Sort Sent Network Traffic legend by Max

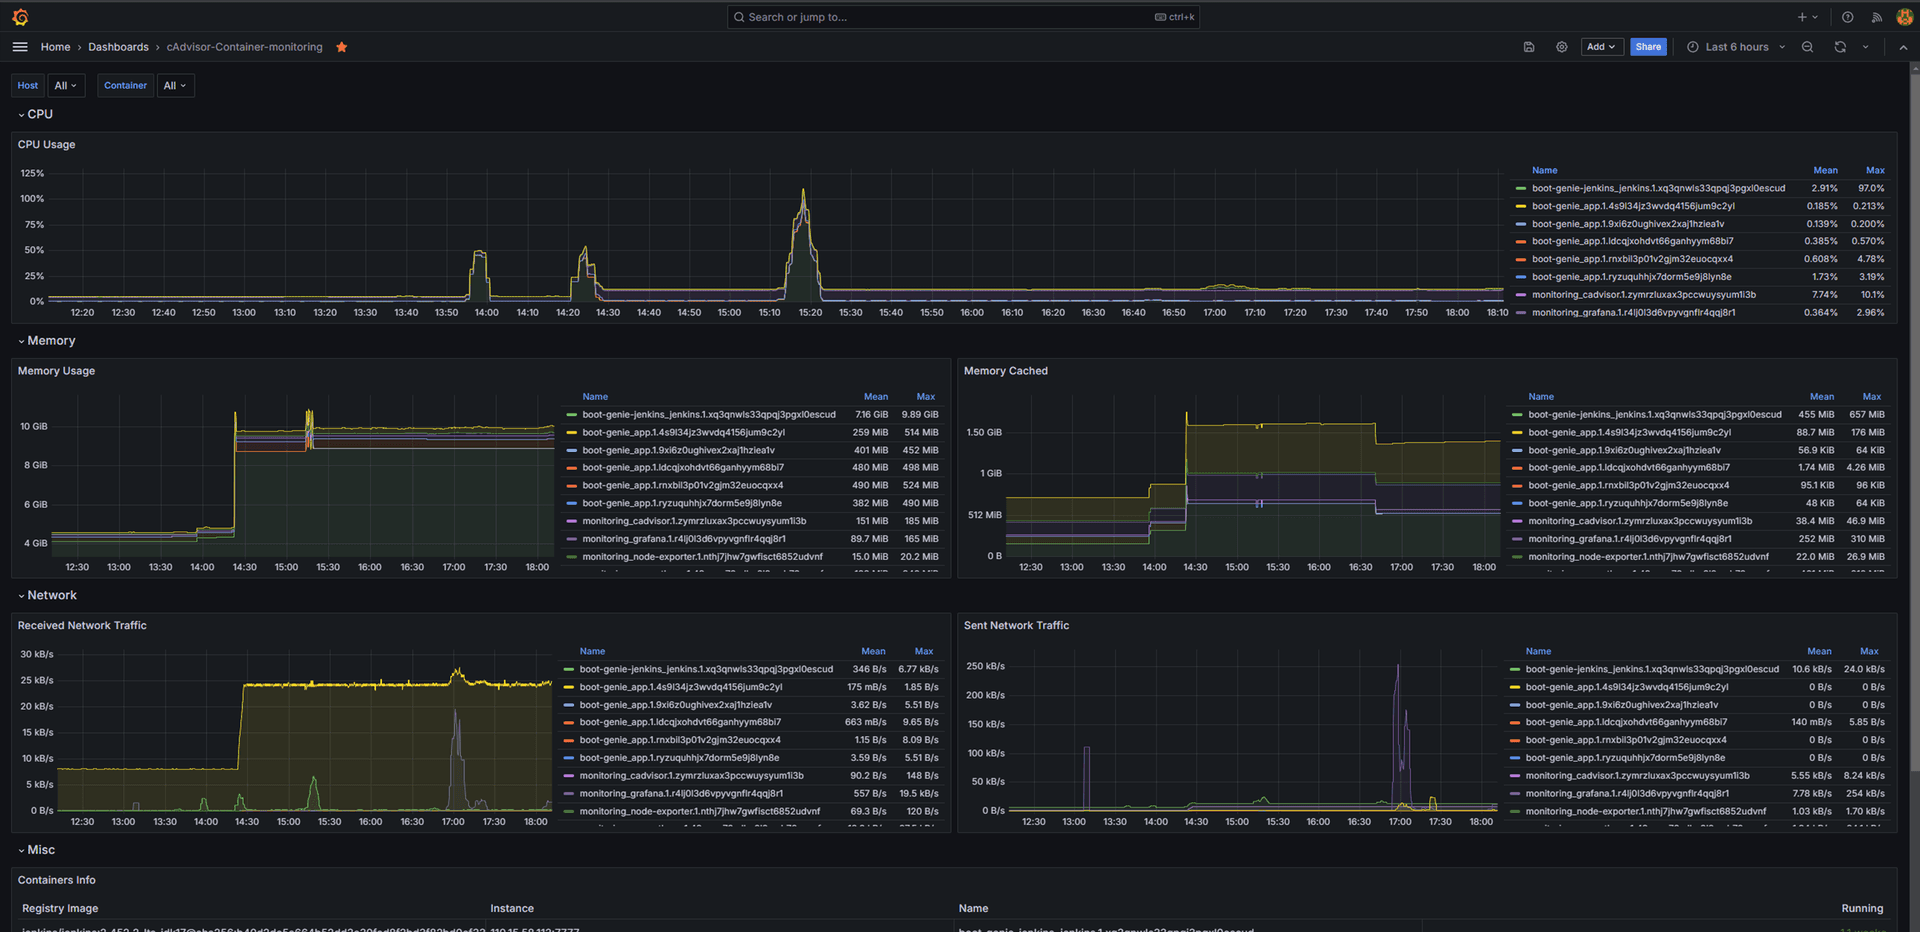[1869, 652]
